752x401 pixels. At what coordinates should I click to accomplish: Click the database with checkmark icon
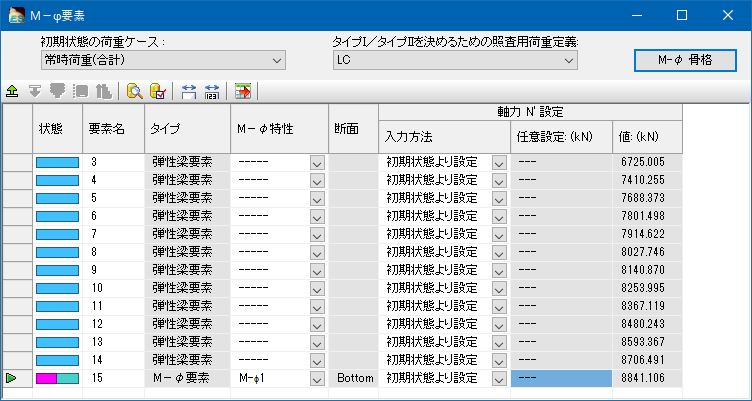coord(158,91)
